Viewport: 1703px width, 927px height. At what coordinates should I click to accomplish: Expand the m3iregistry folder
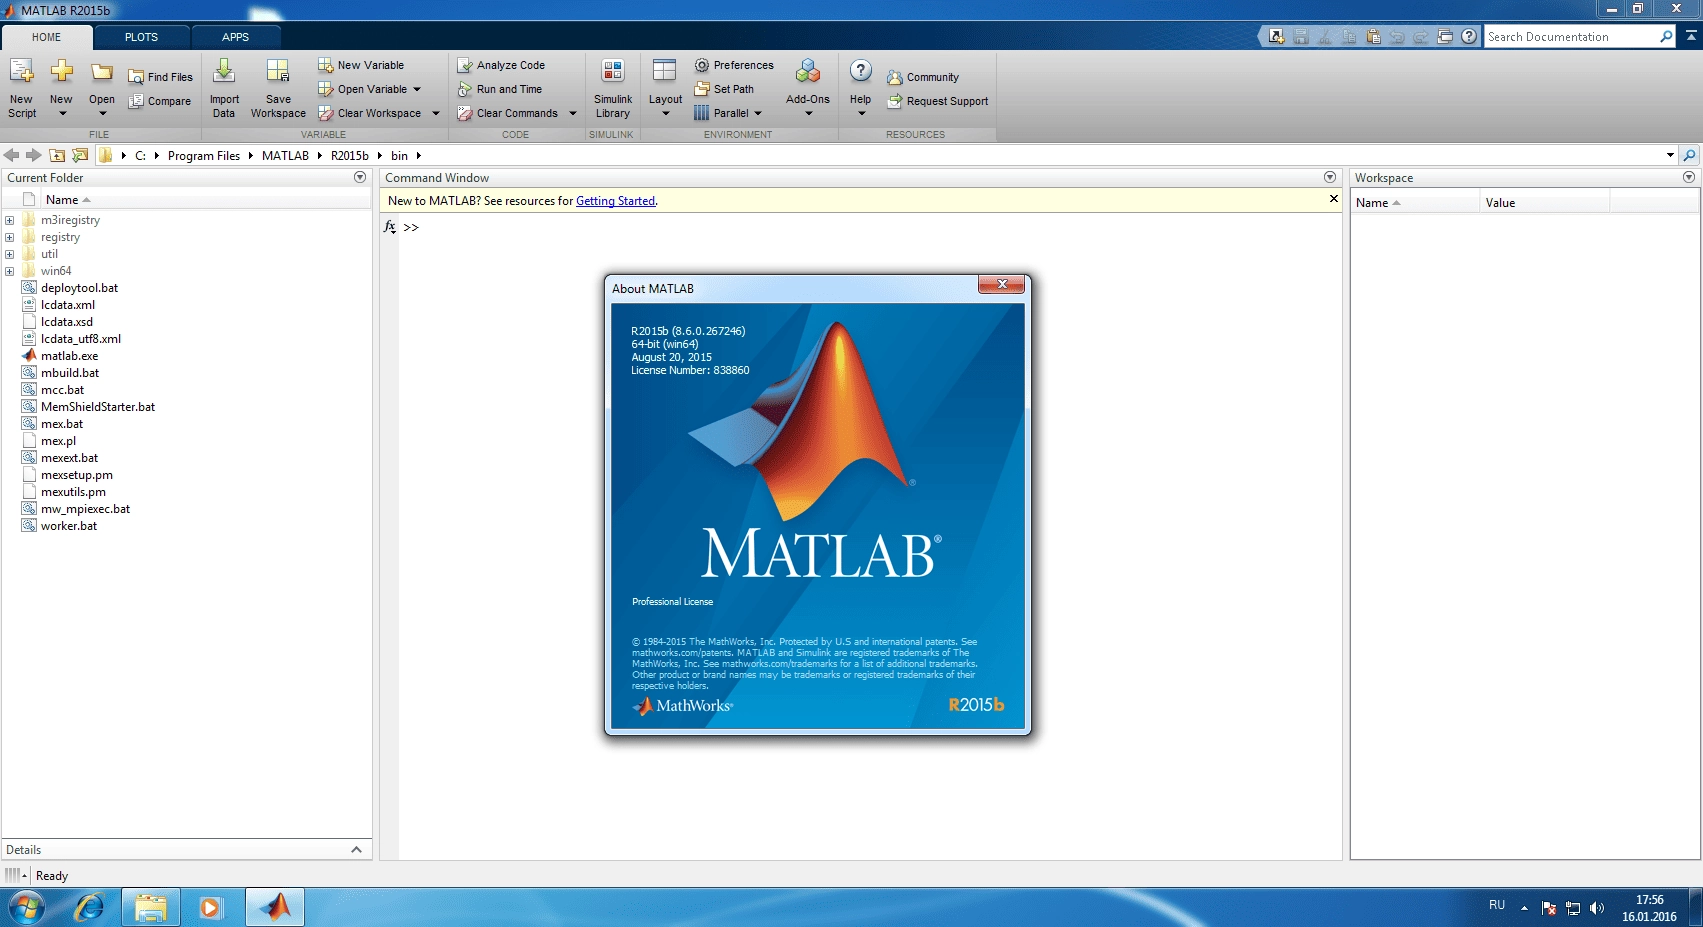[x=10, y=220]
